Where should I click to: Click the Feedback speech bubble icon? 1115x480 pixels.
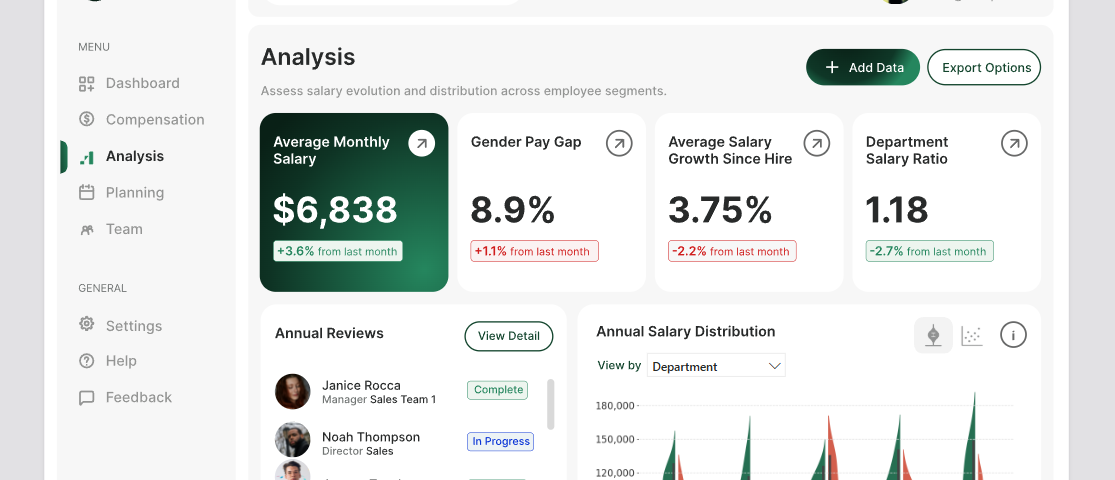(86, 398)
